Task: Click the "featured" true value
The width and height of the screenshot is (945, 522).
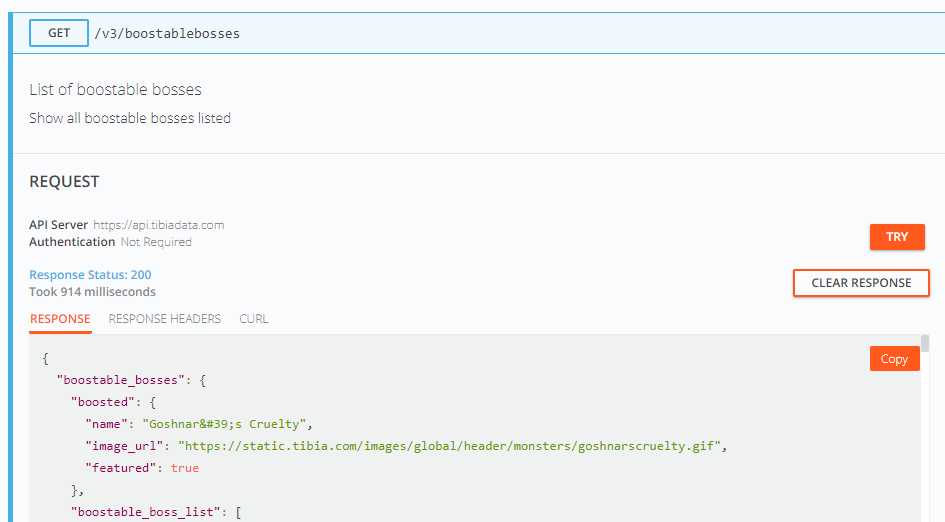Action: coord(184,468)
